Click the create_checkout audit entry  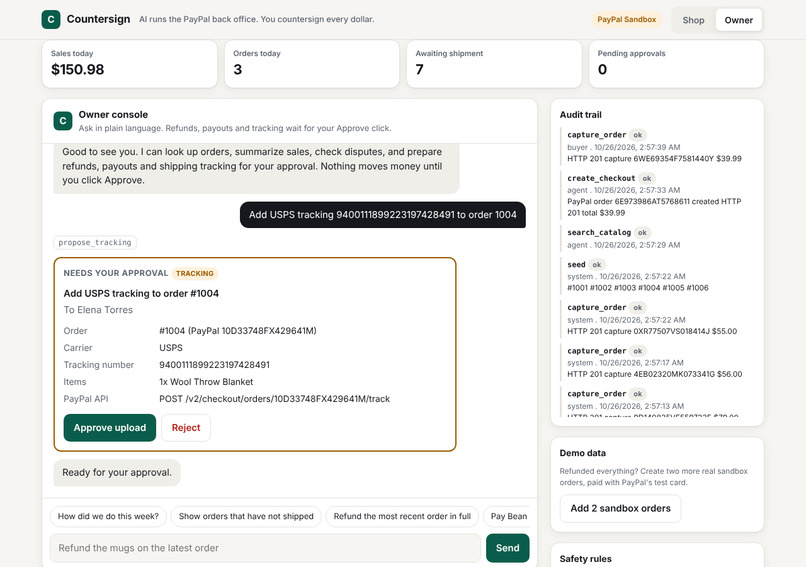655,195
